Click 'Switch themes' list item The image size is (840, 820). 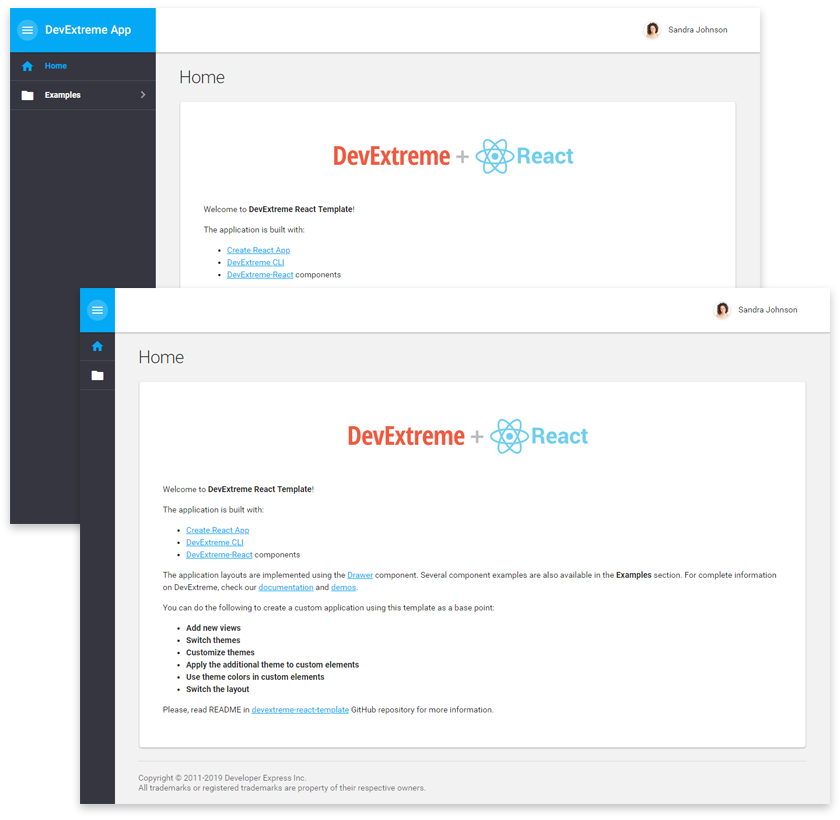[213, 641]
